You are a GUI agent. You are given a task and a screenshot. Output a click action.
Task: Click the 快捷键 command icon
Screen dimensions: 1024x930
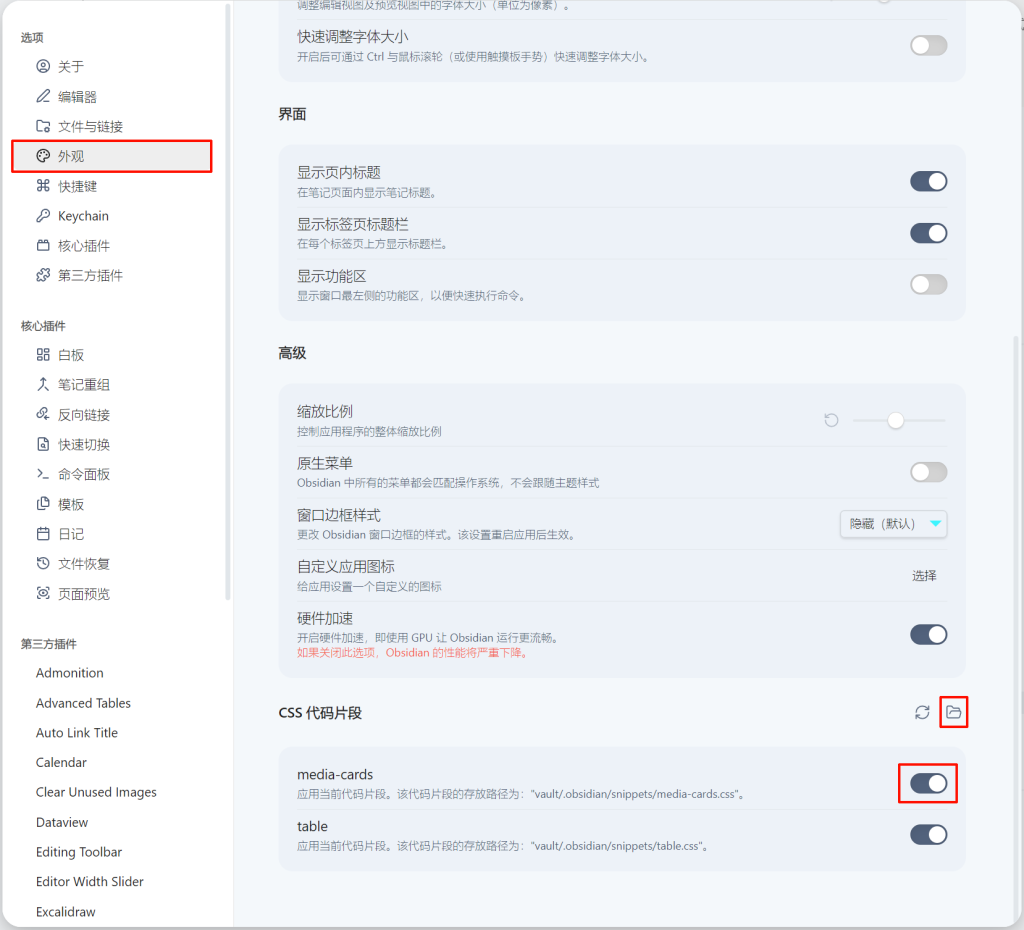[43, 186]
